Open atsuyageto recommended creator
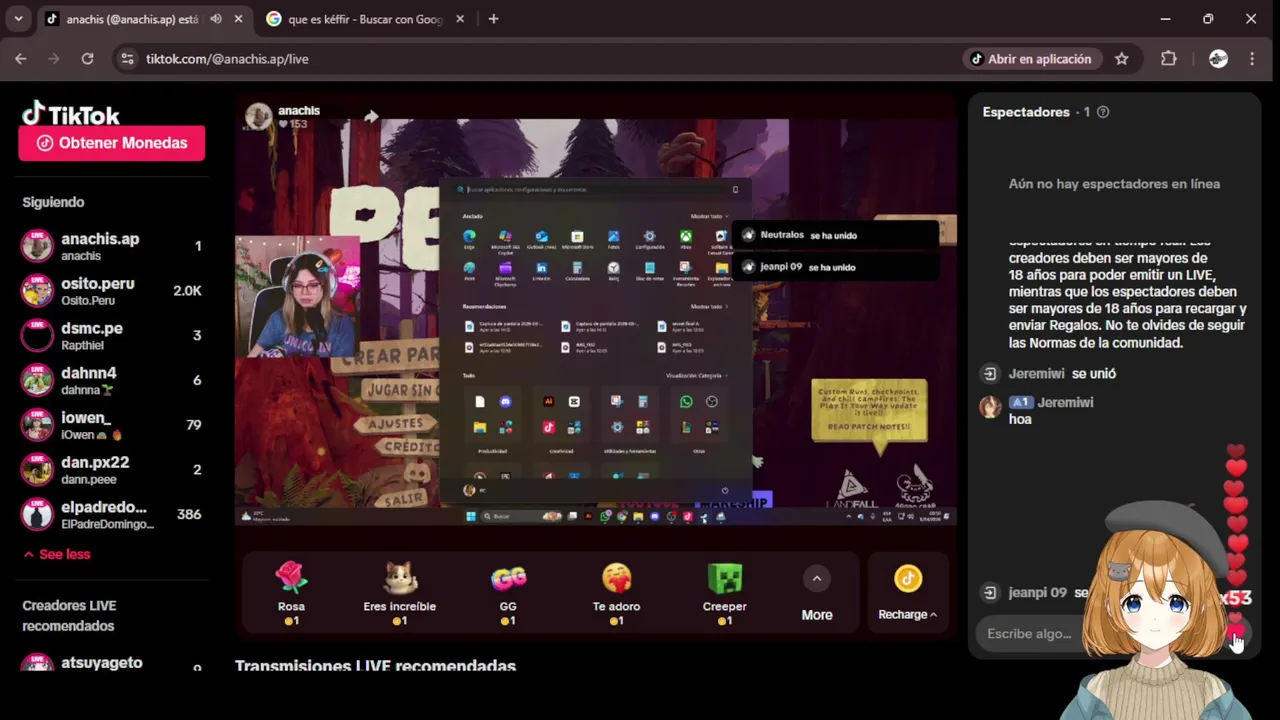 pyautogui.click(x=112, y=663)
